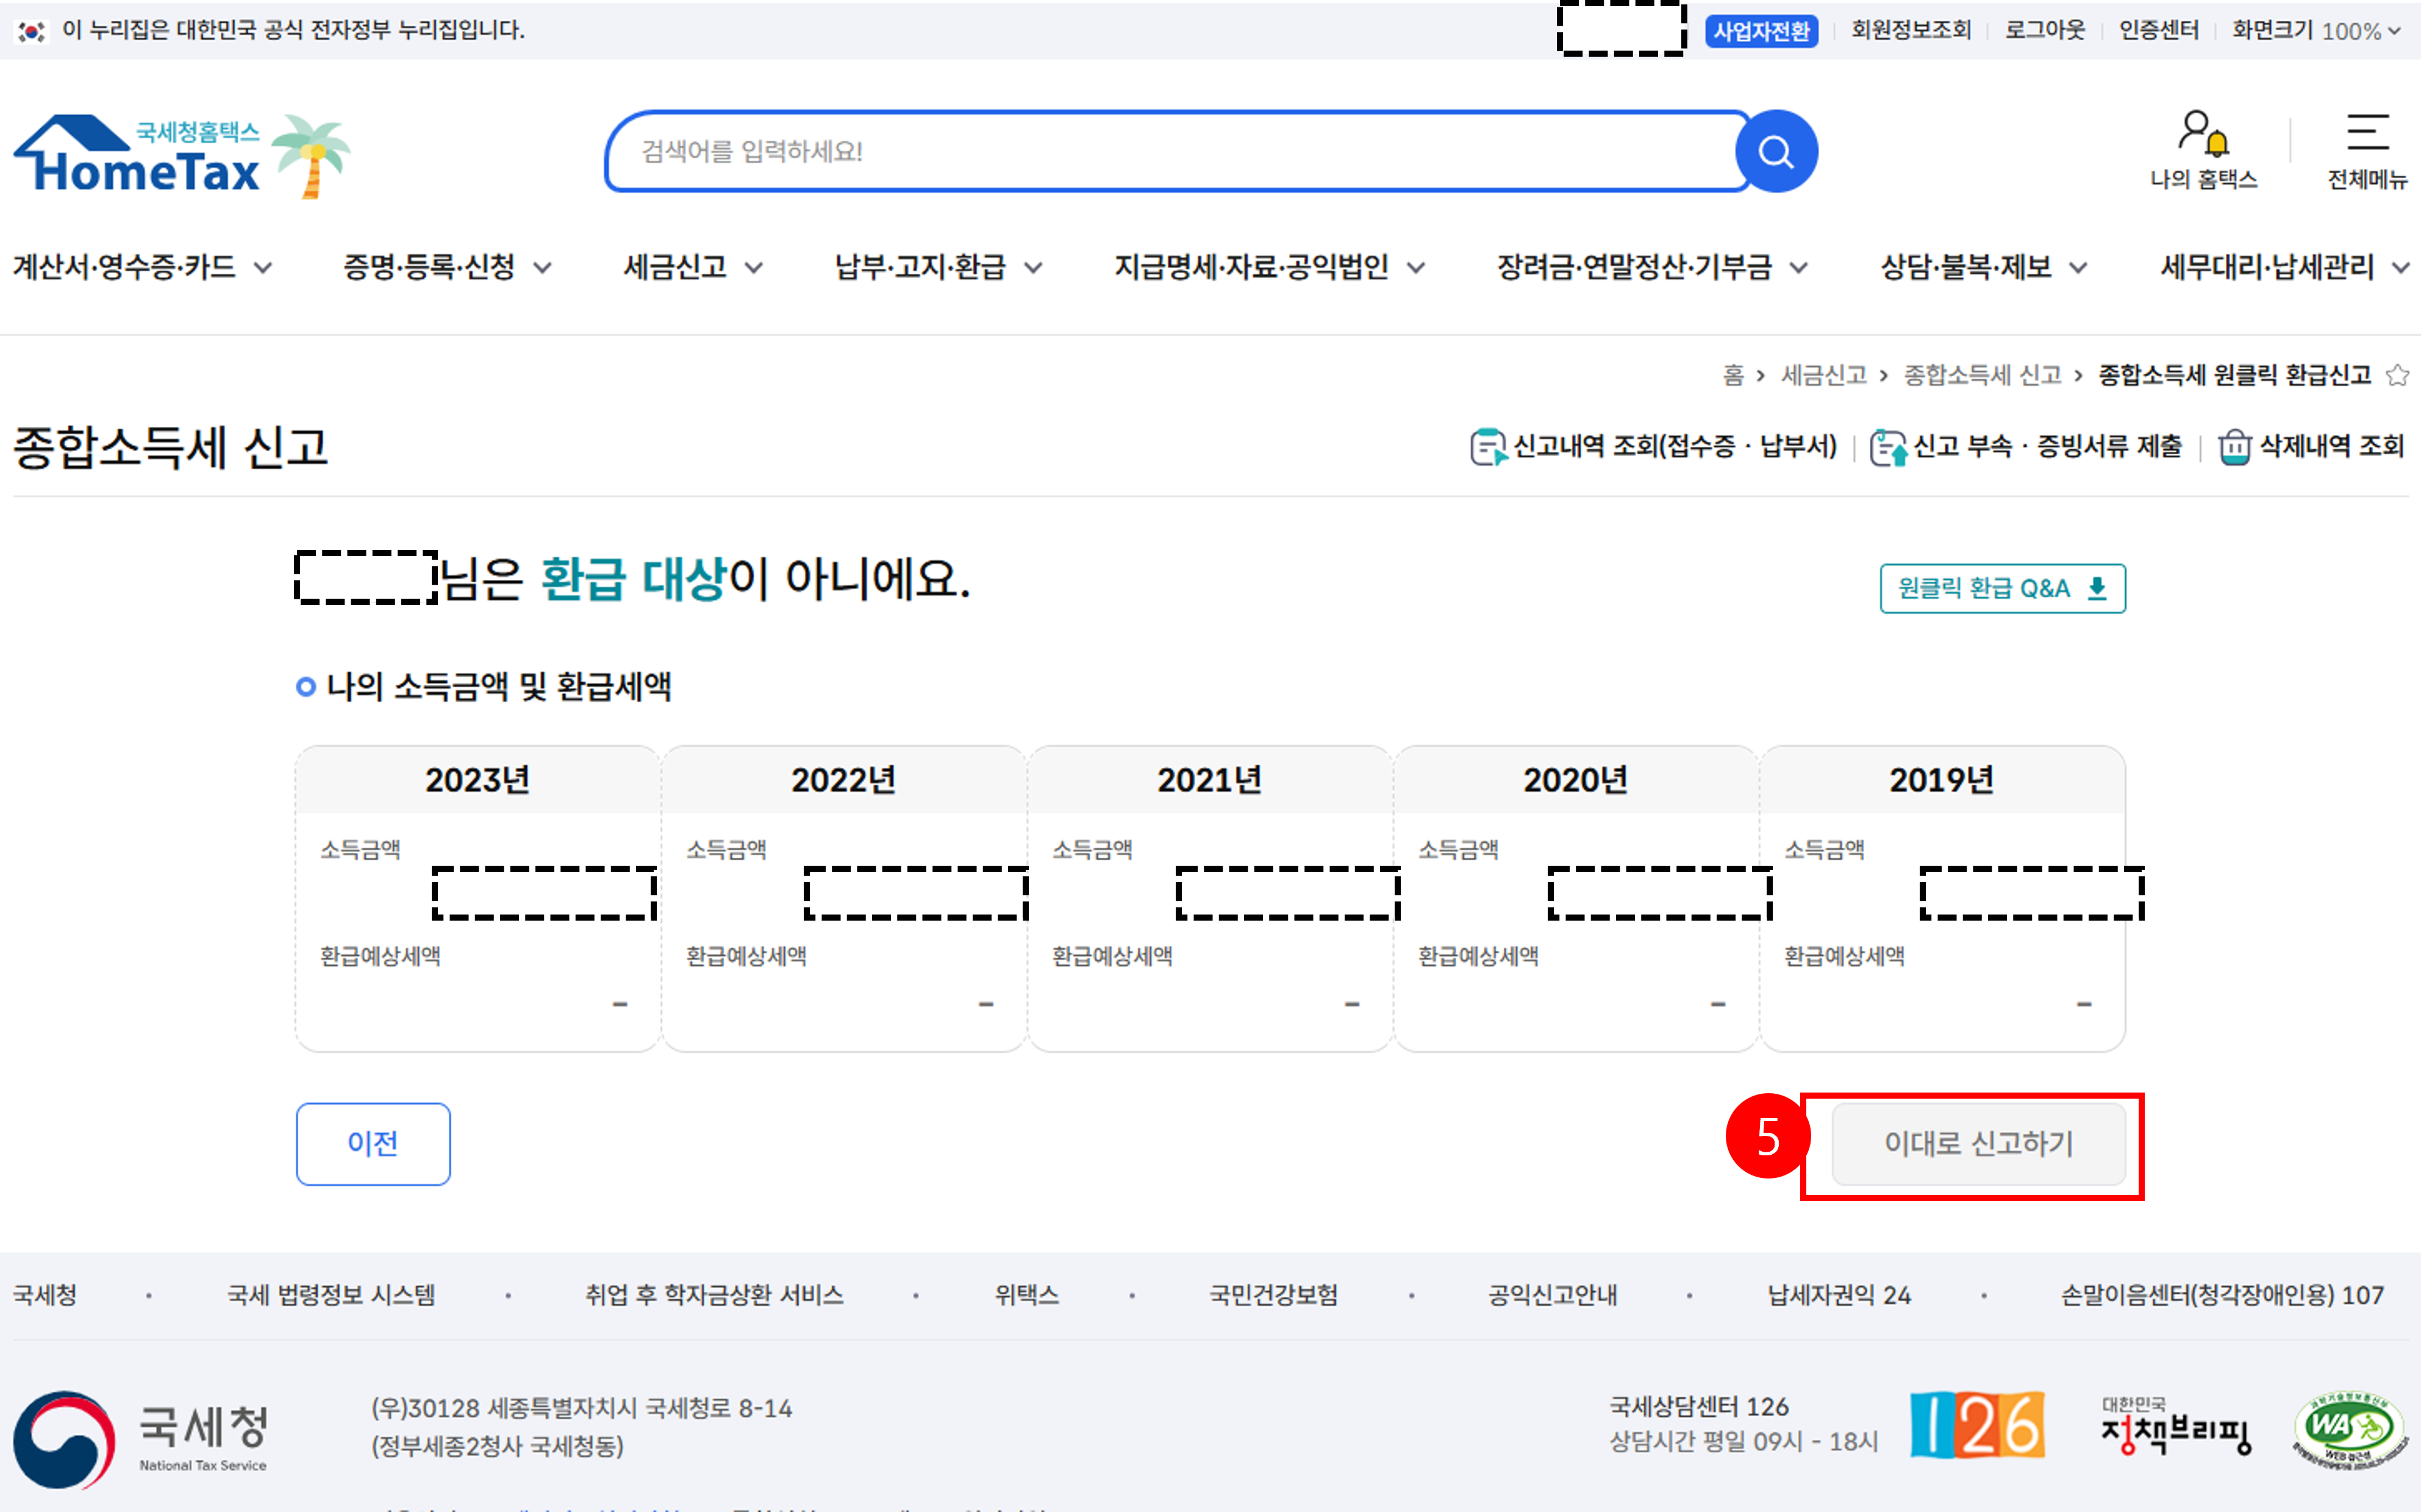Click the blue magnifier search icon
Viewport: 2421px width, 1512px height.
1775,152
